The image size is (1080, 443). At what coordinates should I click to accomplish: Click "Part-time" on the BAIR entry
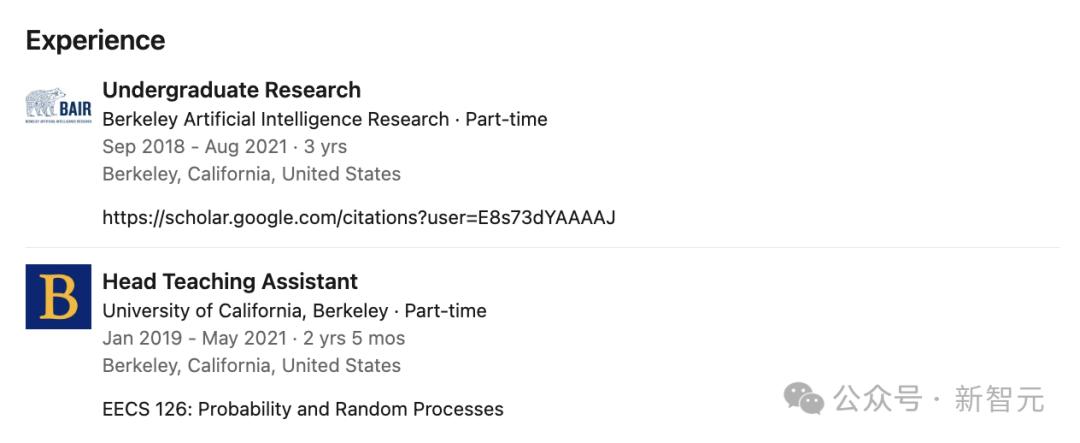(x=506, y=119)
